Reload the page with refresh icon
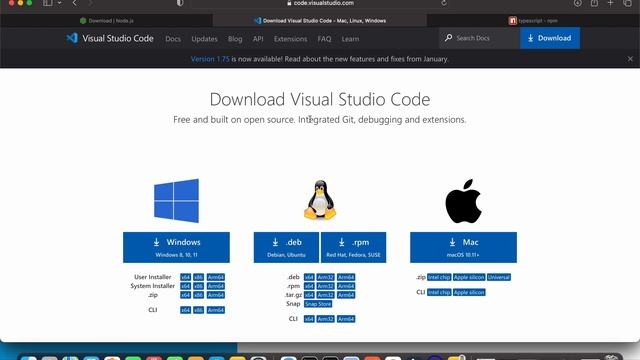 pyautogui.click(x=444, y=3)
